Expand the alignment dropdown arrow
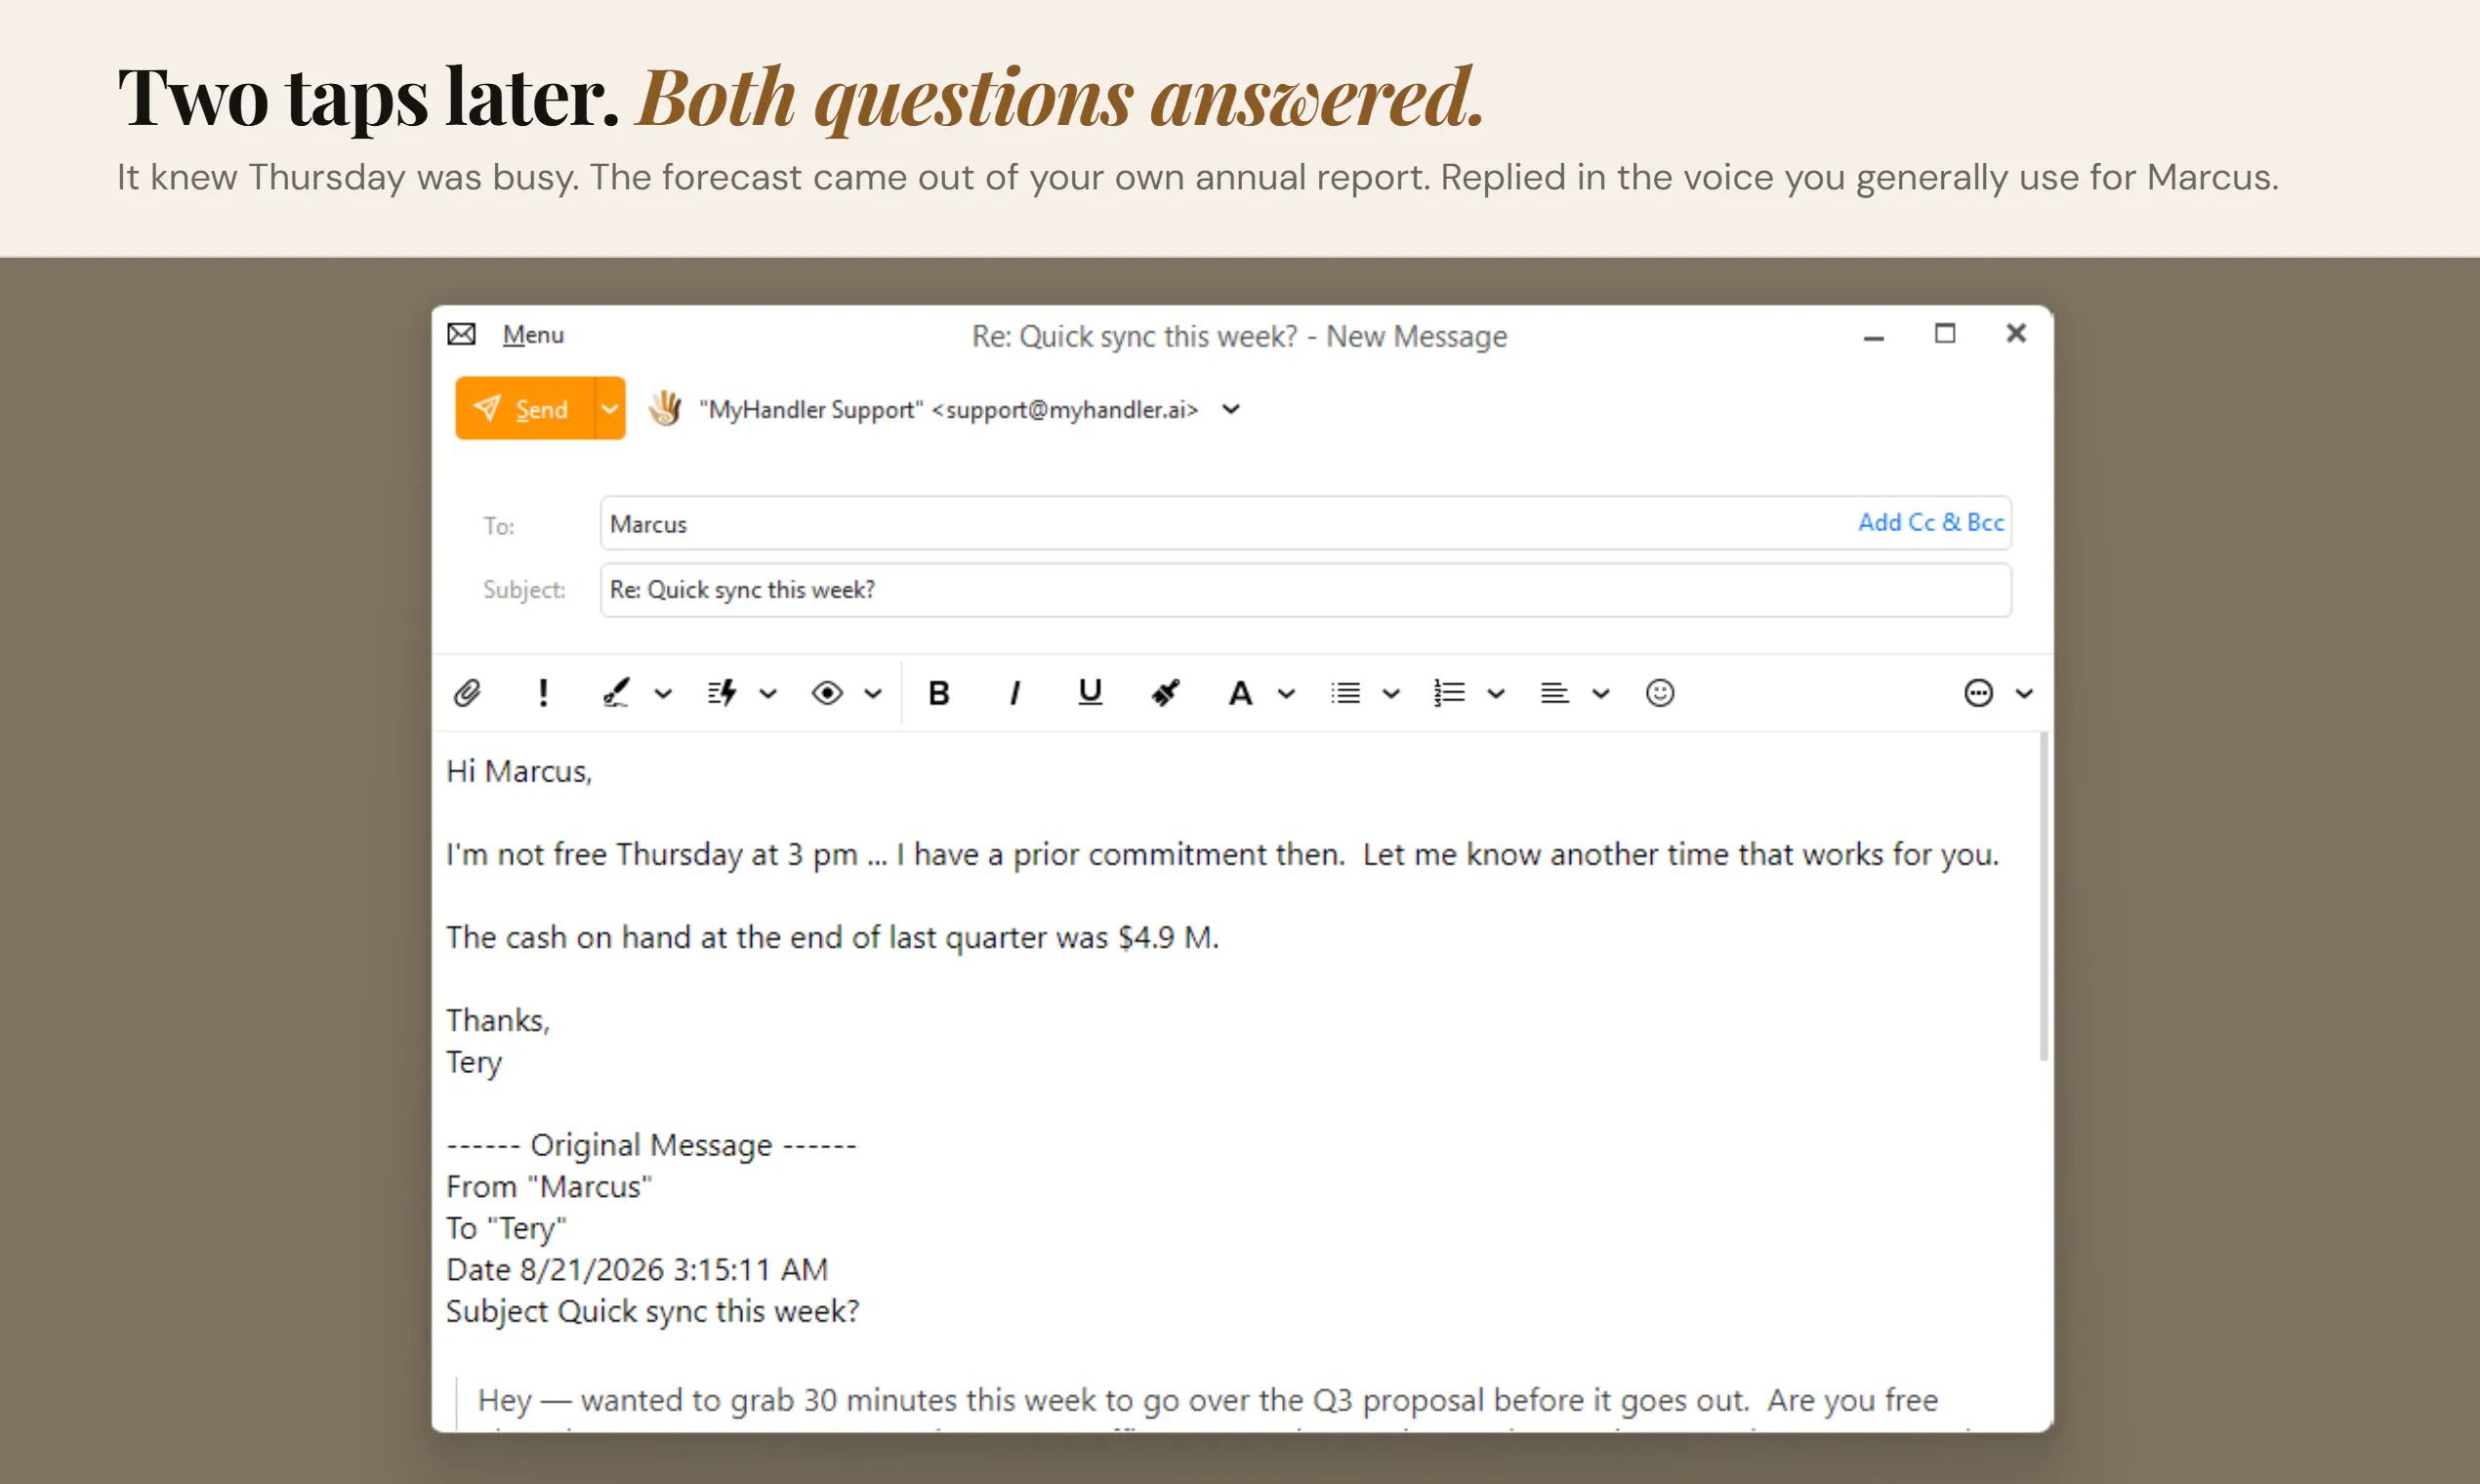The image size is (2480, 1484). tap(1601, 693)
